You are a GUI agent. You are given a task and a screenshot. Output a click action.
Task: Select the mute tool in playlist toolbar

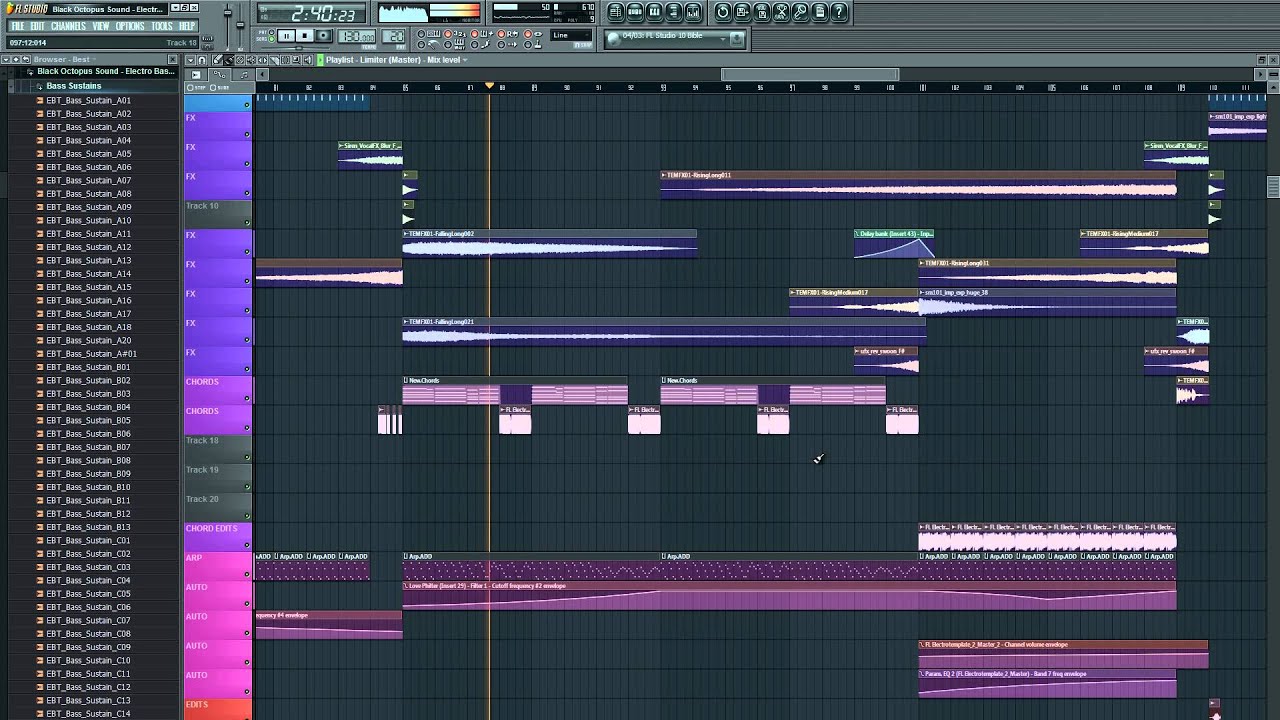coord(251,60)
